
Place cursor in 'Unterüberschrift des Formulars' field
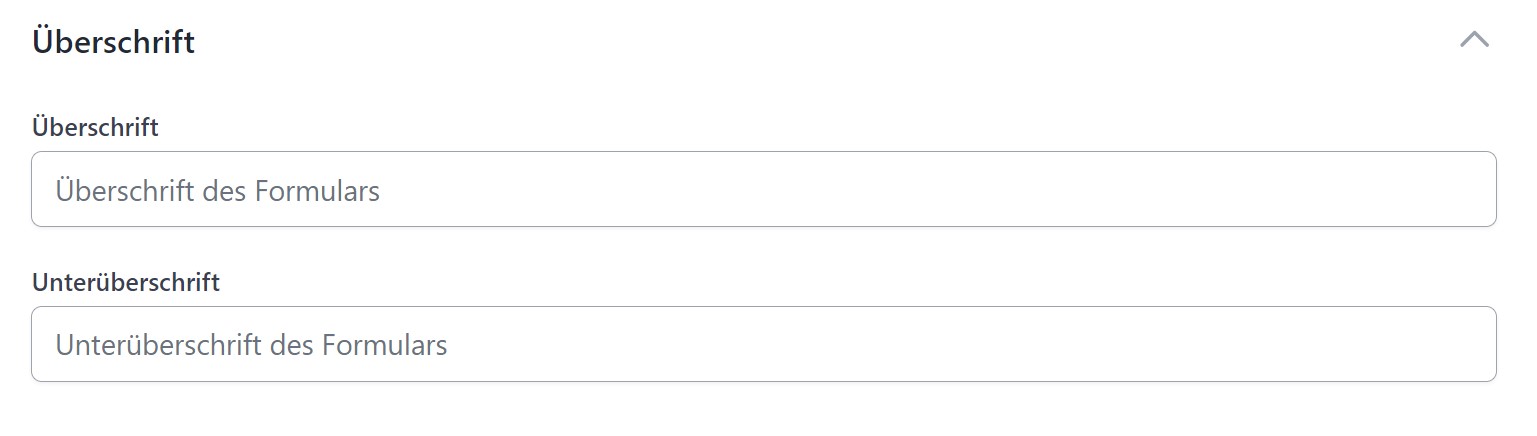[x=763, y=344]
